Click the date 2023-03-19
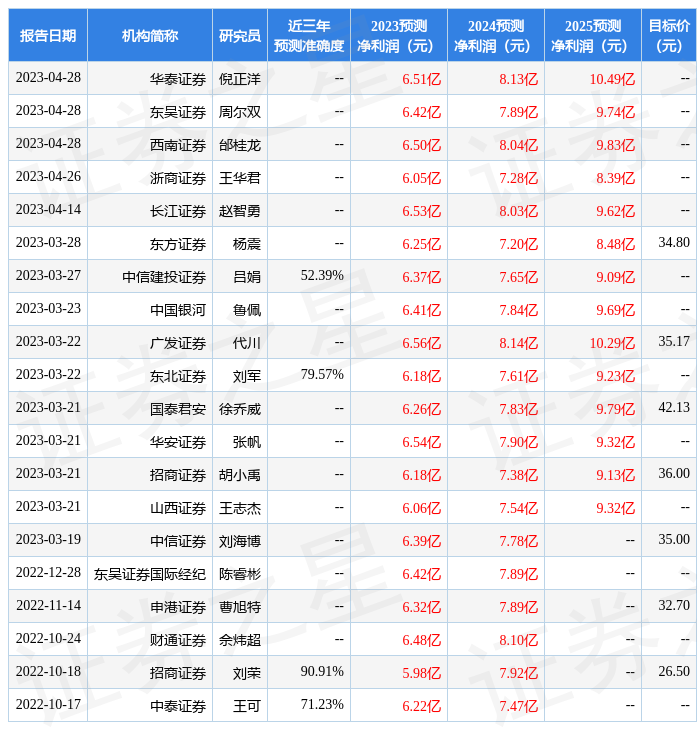Image resolution: width=697 pixels, height=730 pixels. pos(48,540)
